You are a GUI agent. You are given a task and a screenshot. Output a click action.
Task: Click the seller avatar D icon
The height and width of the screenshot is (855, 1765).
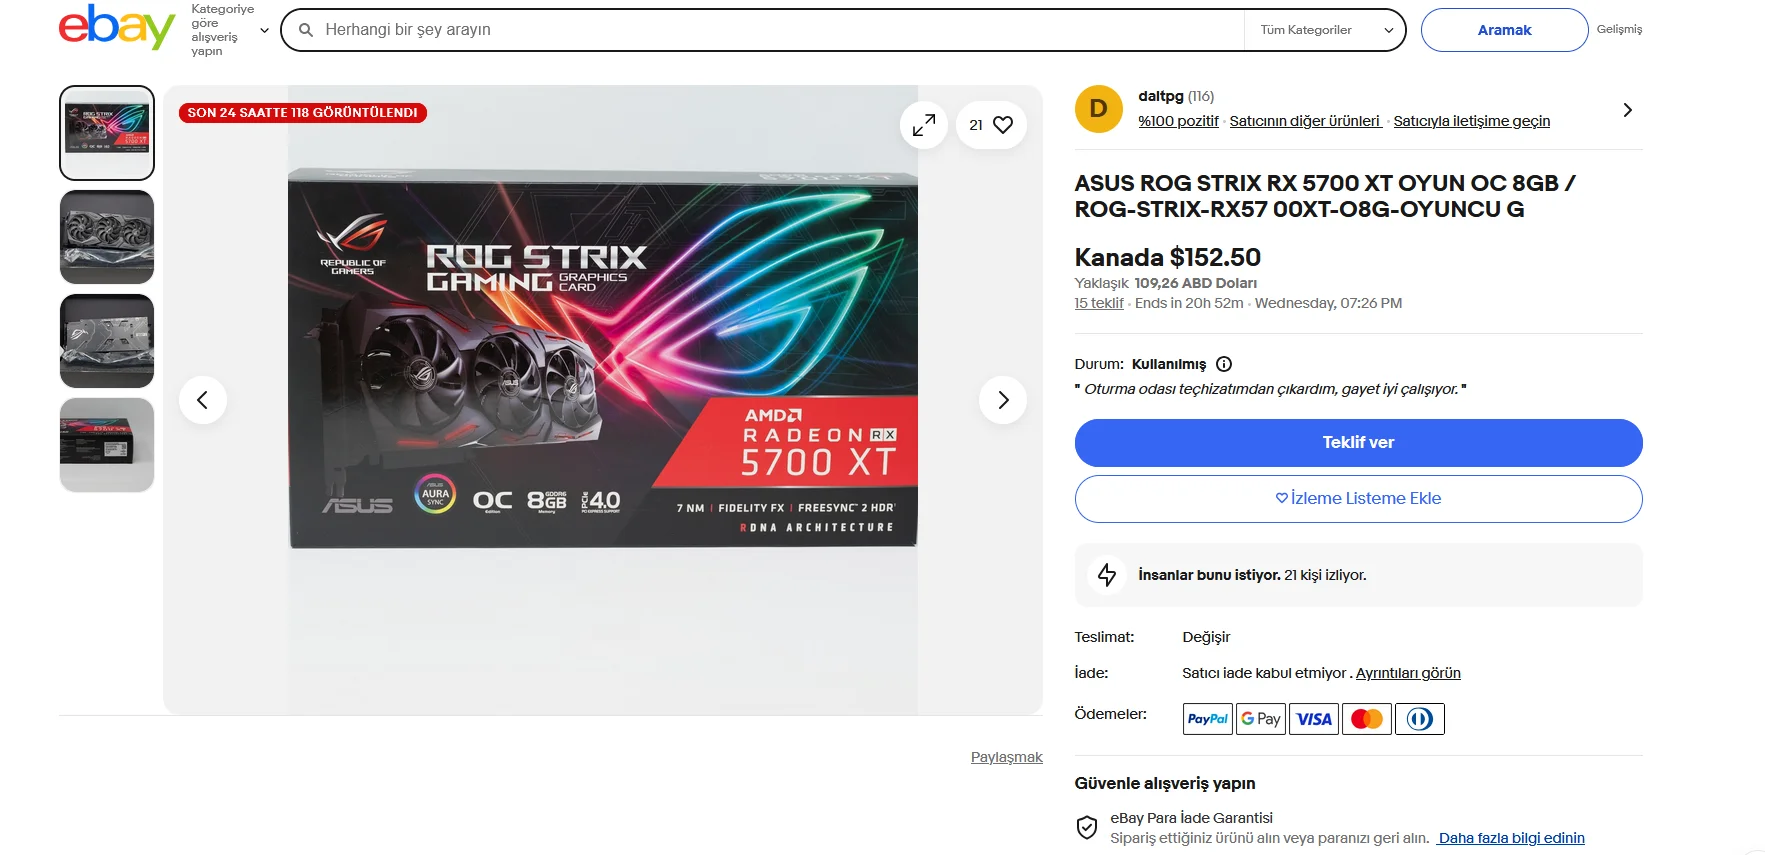(x=1098, y=109)
